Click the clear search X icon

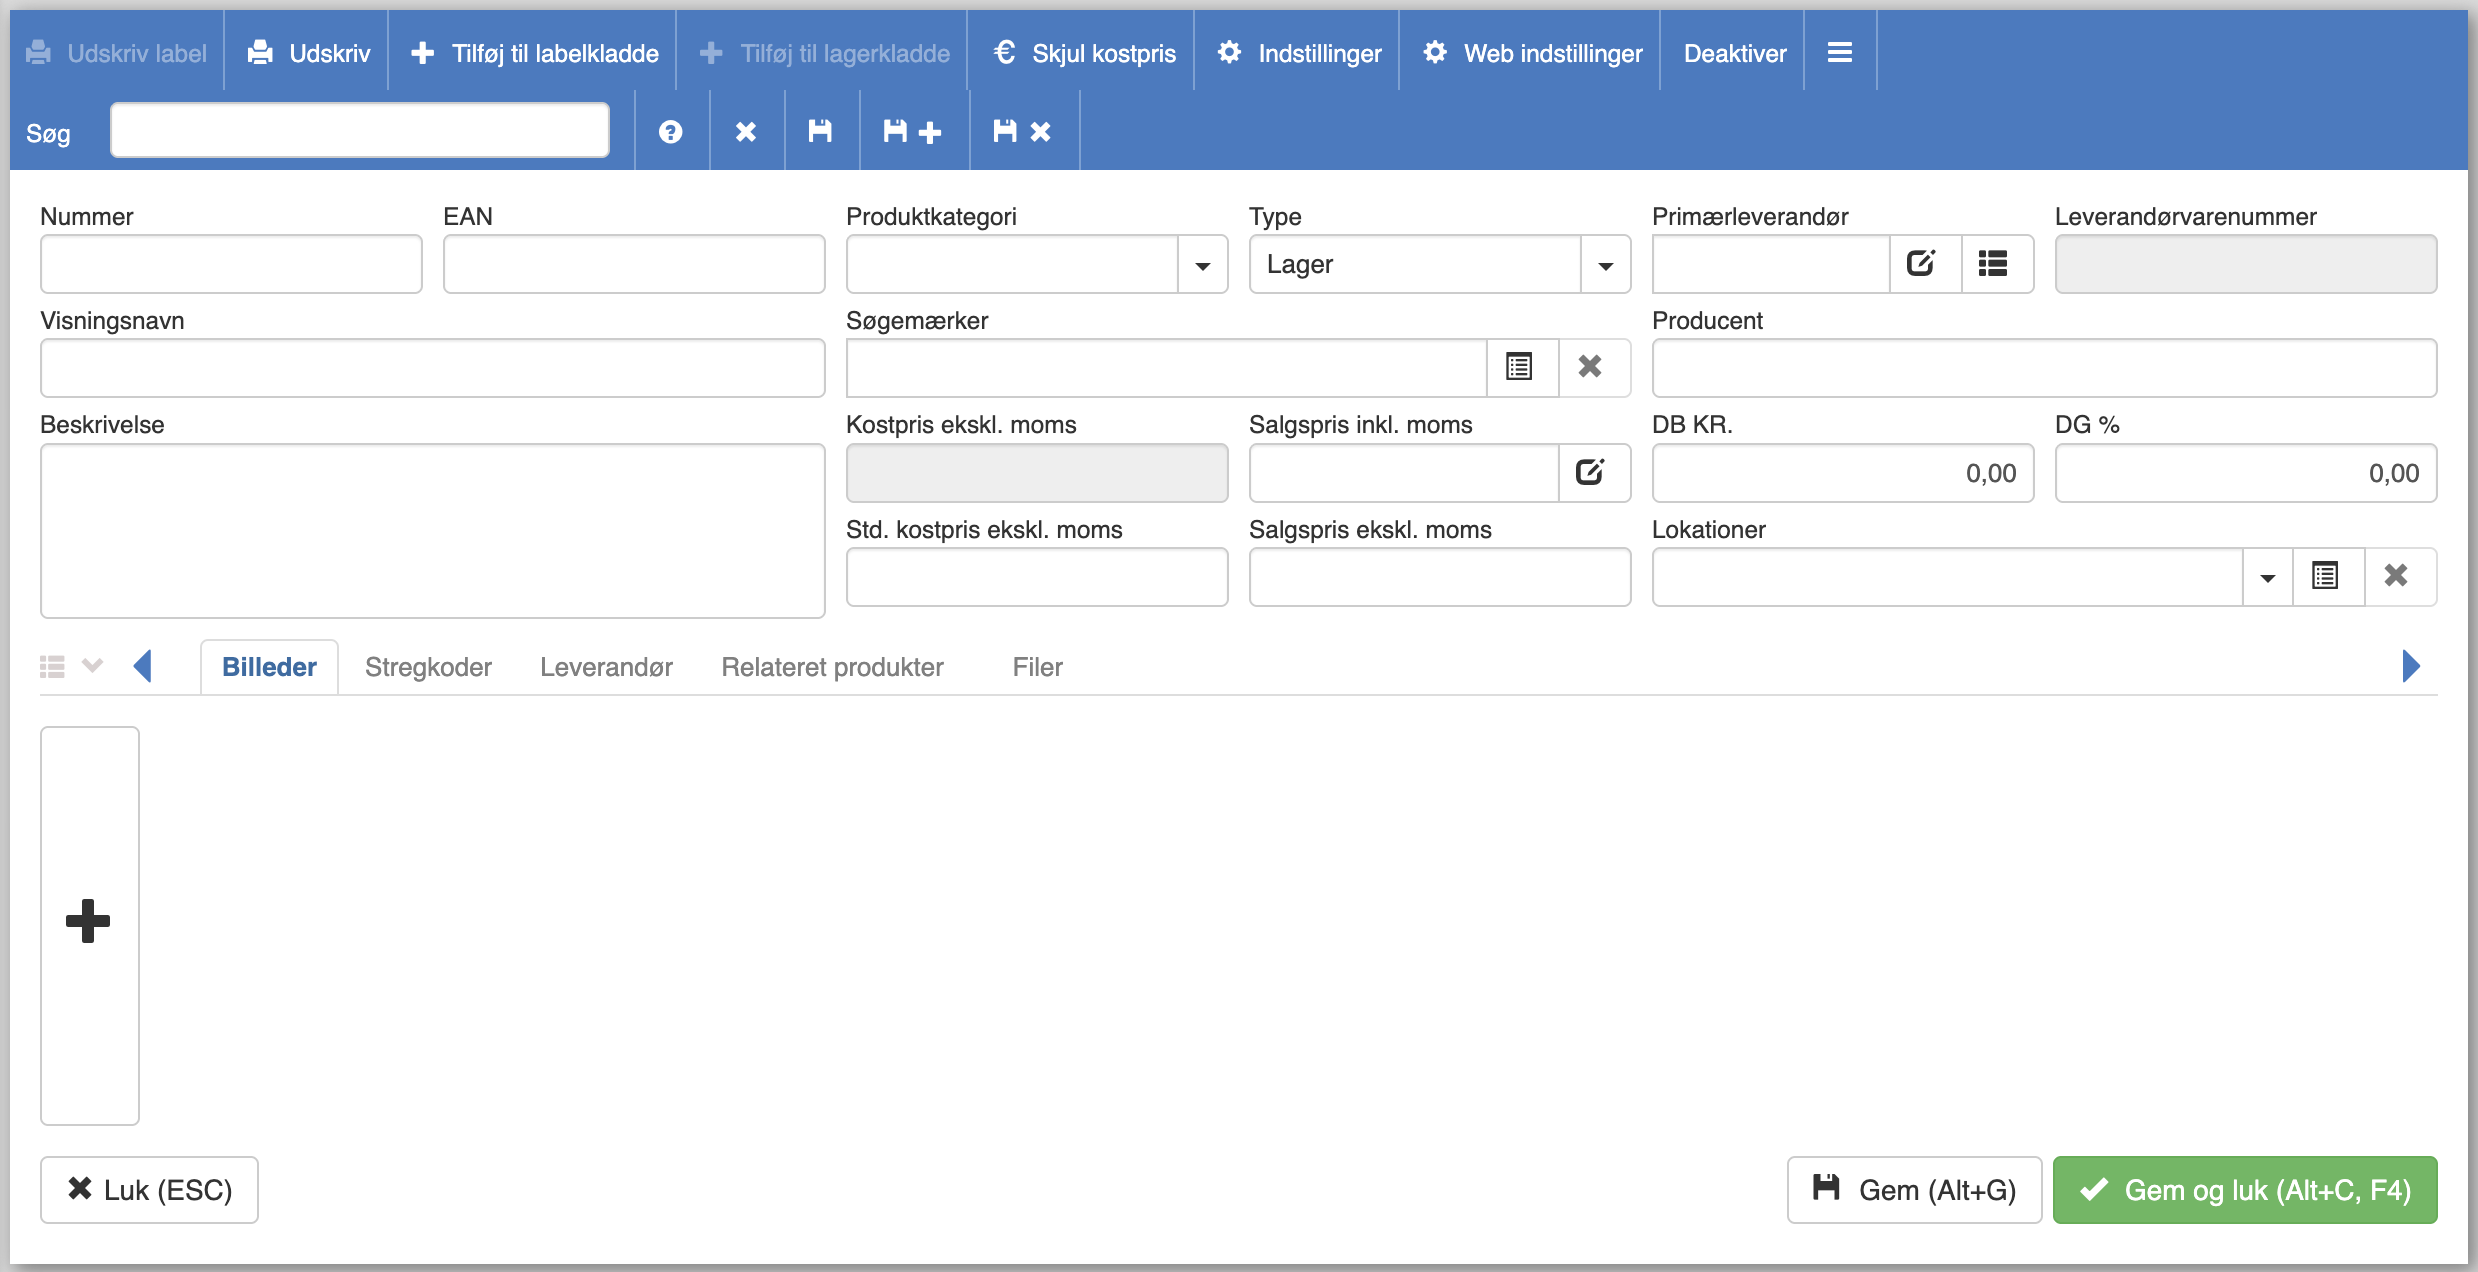point(746,132)
